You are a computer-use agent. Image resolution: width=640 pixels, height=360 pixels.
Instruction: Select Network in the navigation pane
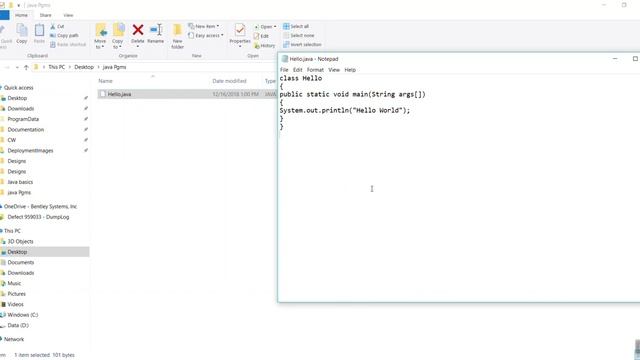[x=14, y=339]
